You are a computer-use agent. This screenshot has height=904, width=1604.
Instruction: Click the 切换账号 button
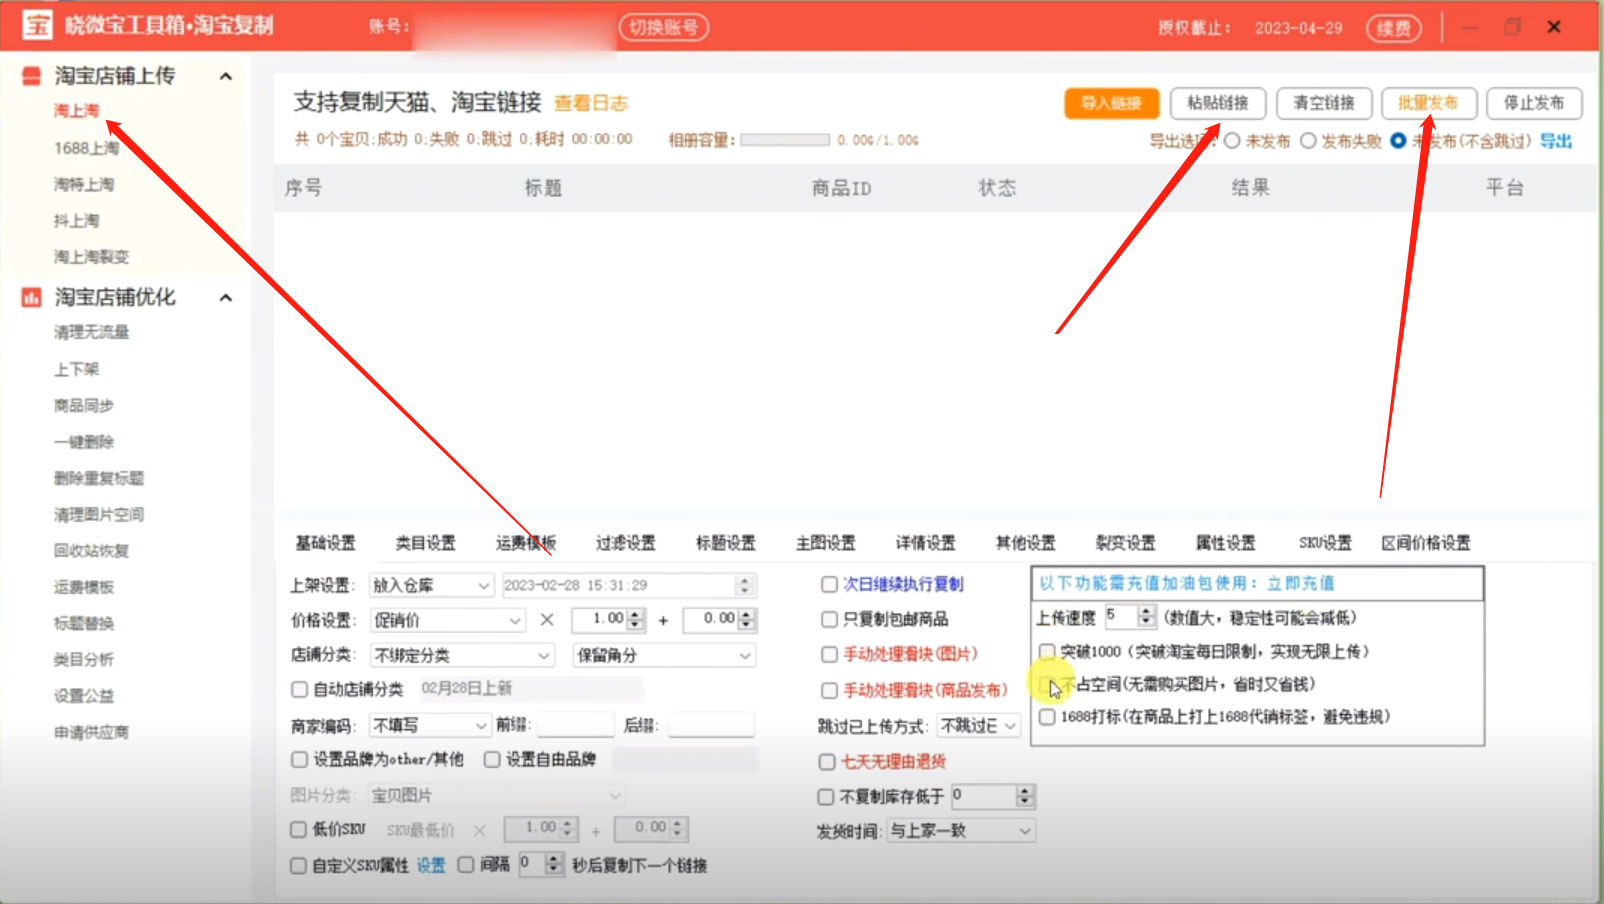664,27
